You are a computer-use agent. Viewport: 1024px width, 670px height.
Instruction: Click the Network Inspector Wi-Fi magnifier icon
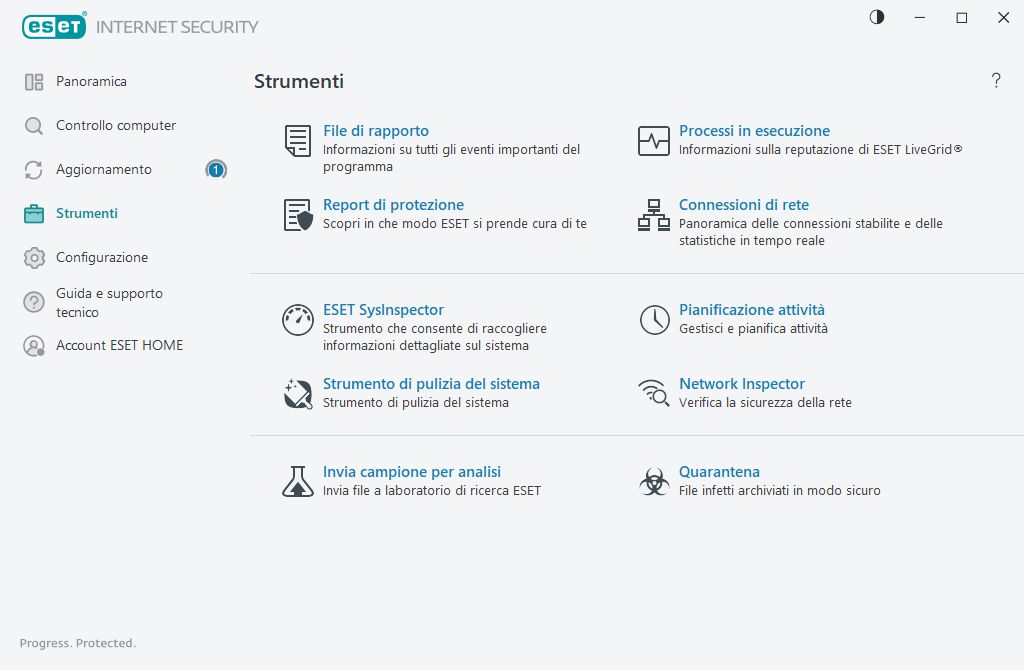point(654,394)
